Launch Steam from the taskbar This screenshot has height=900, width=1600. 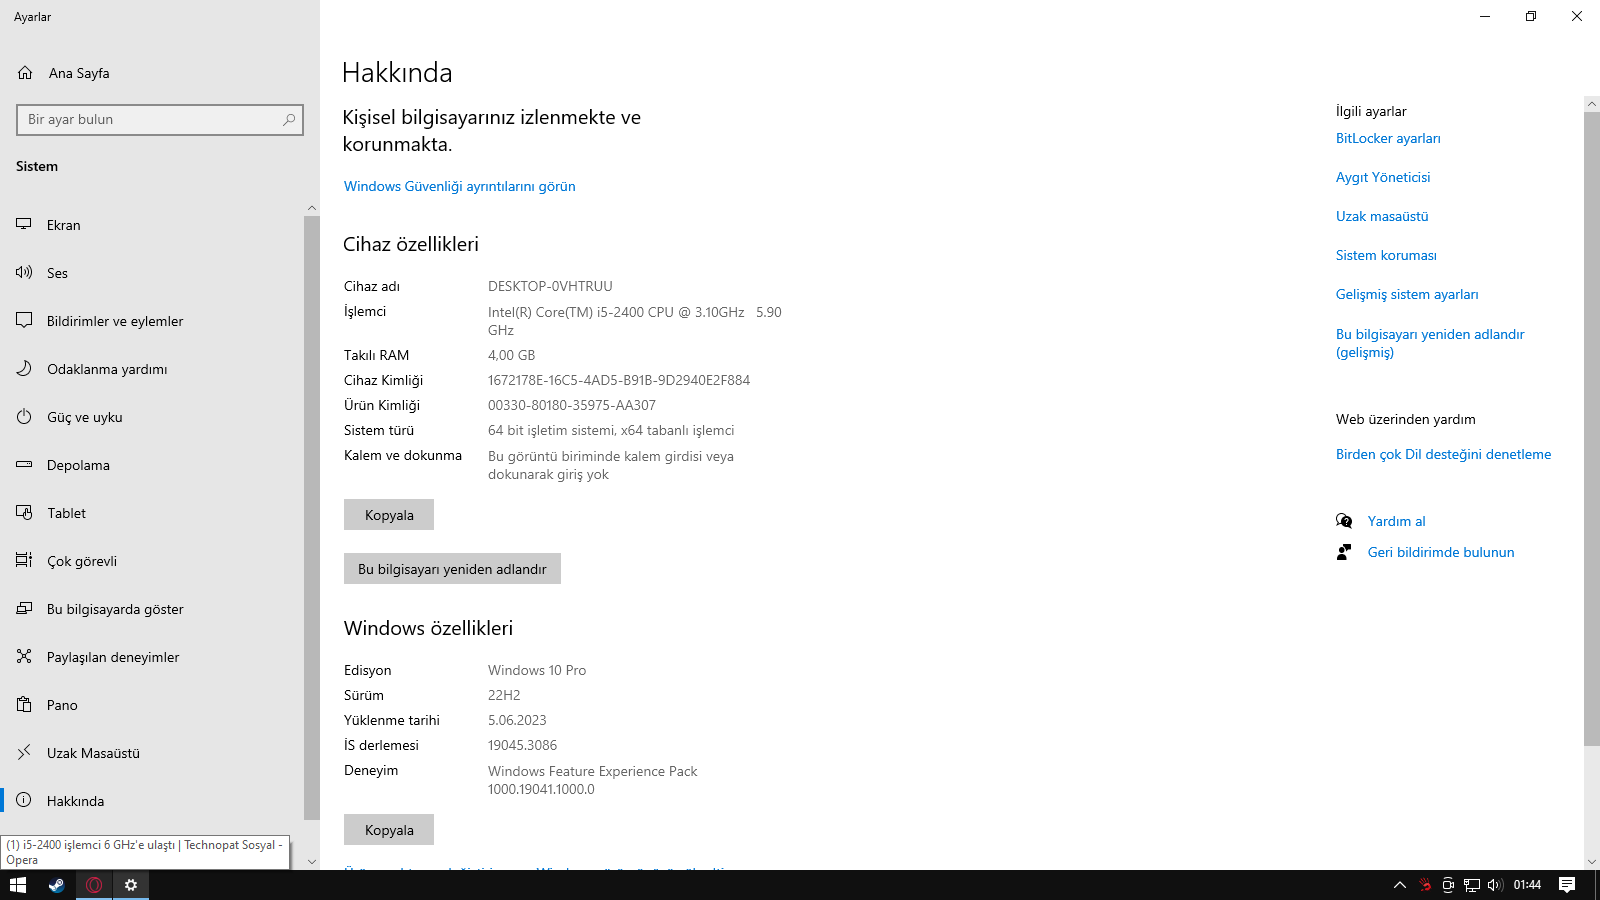(56, 885)
